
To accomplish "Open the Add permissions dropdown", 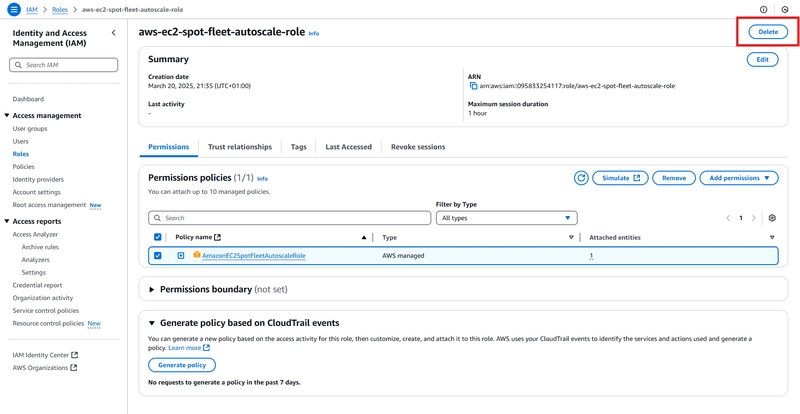I will click(x=739, y=178).
